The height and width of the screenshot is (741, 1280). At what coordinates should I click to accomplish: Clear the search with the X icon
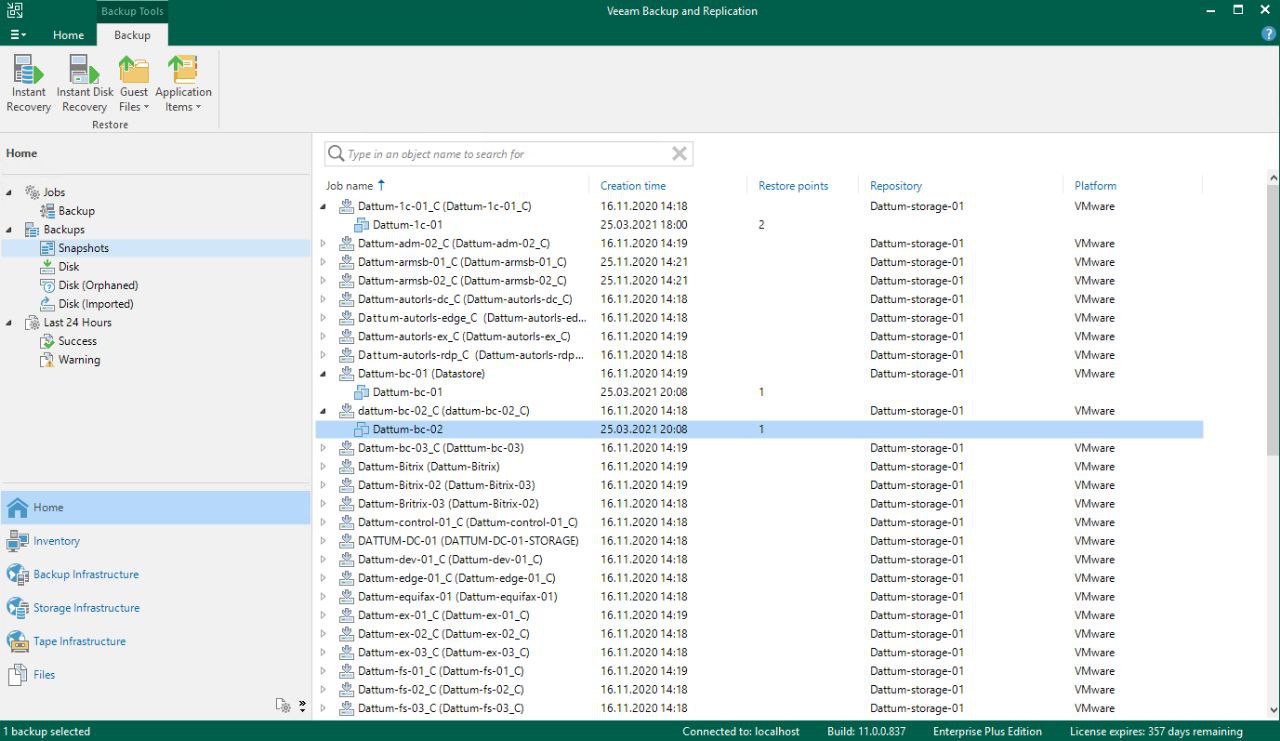coord(679,154)
